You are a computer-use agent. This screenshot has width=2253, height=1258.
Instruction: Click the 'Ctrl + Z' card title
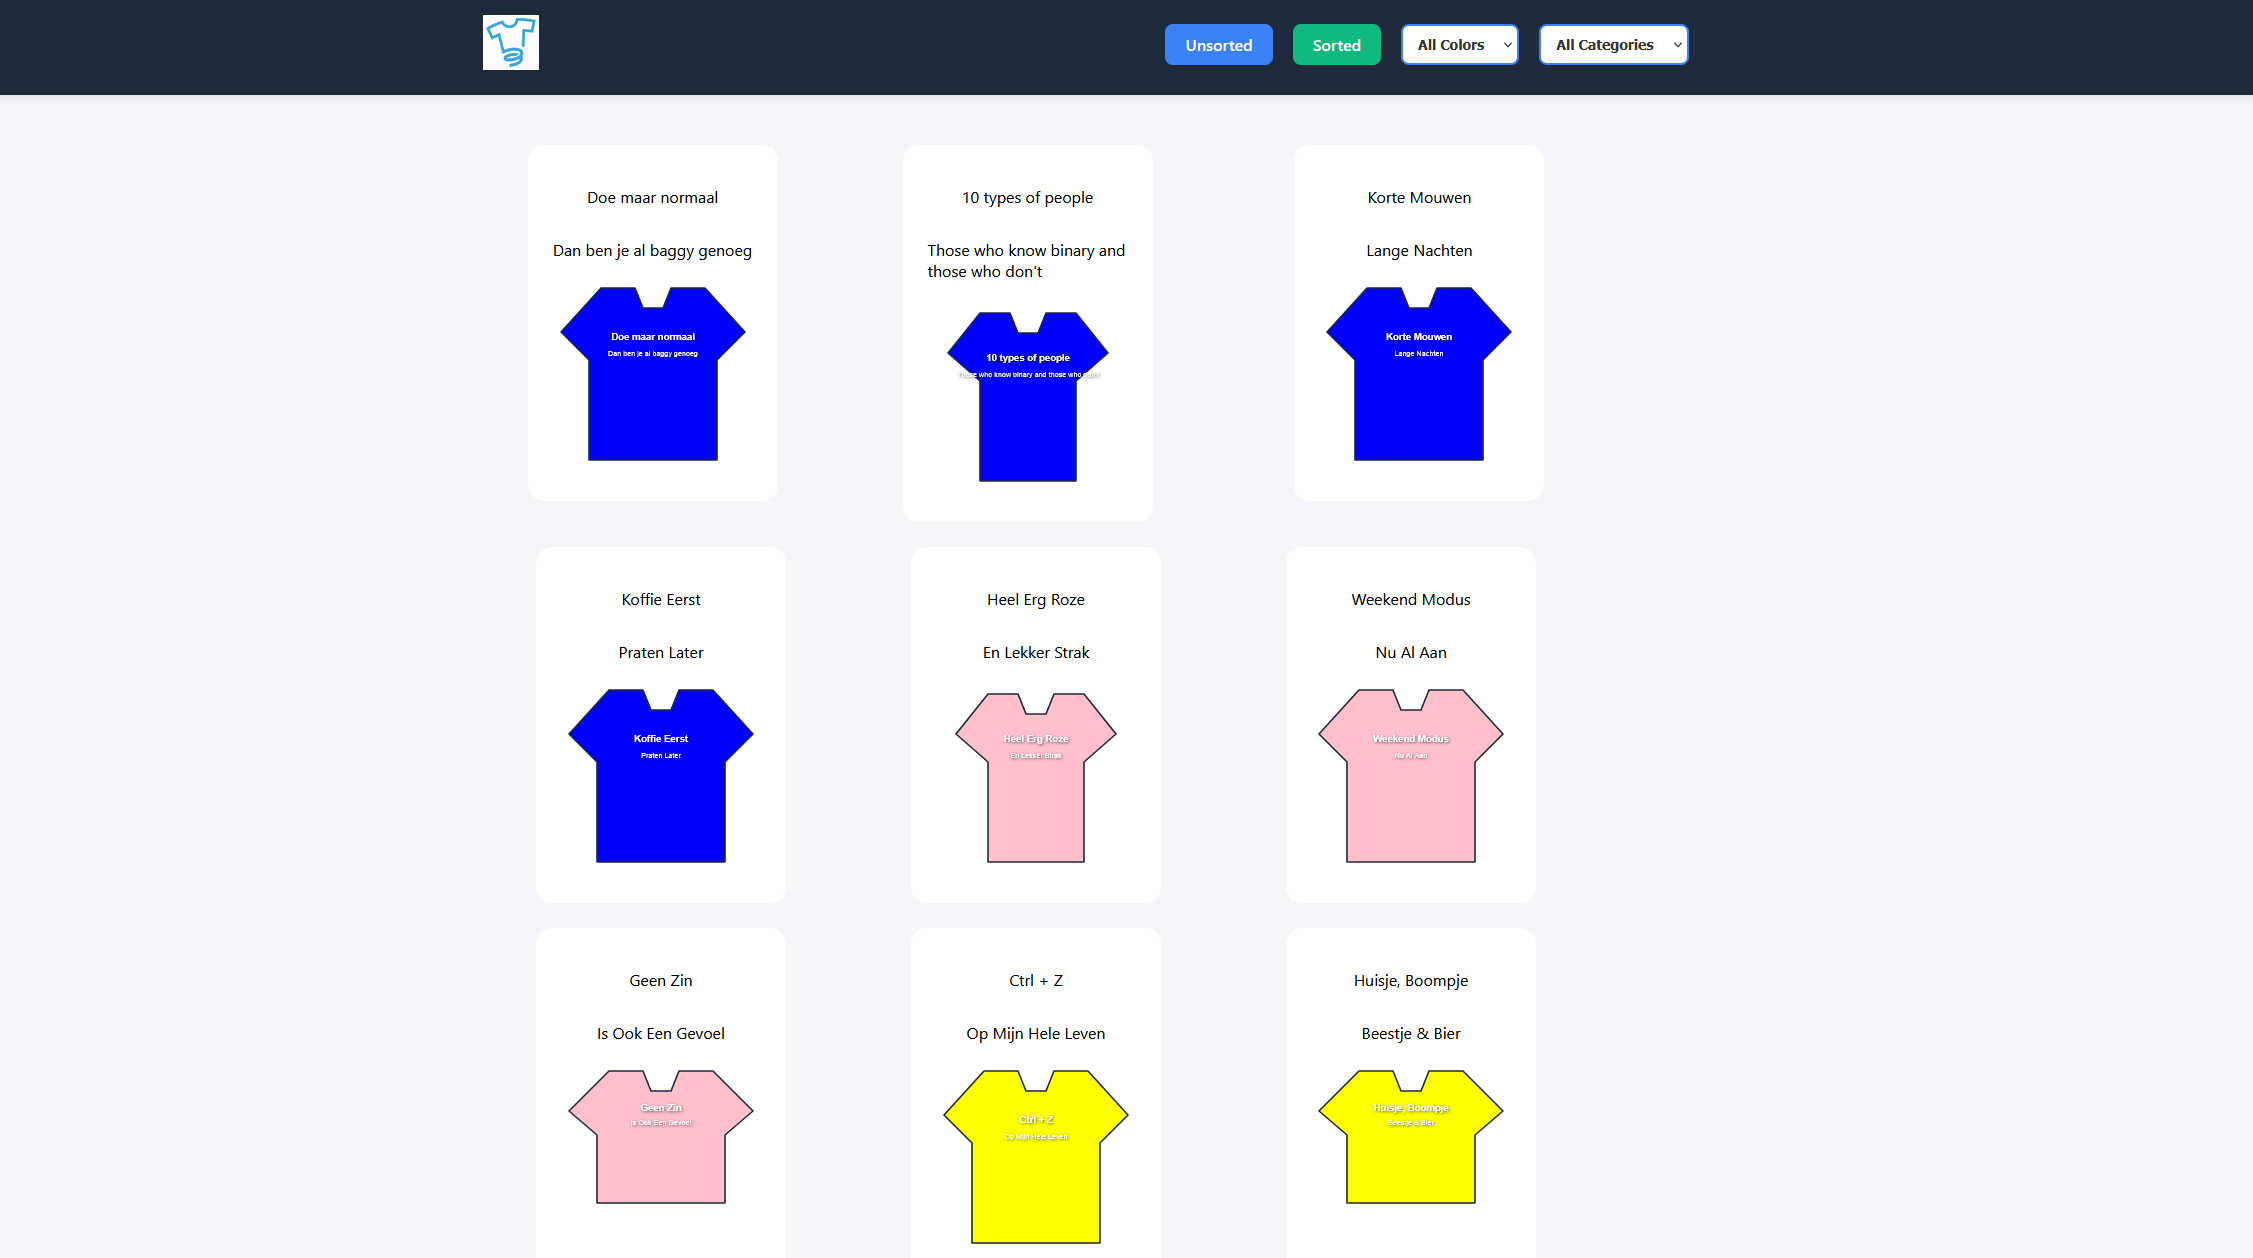pyautogui.click(x=1036, y=981)
